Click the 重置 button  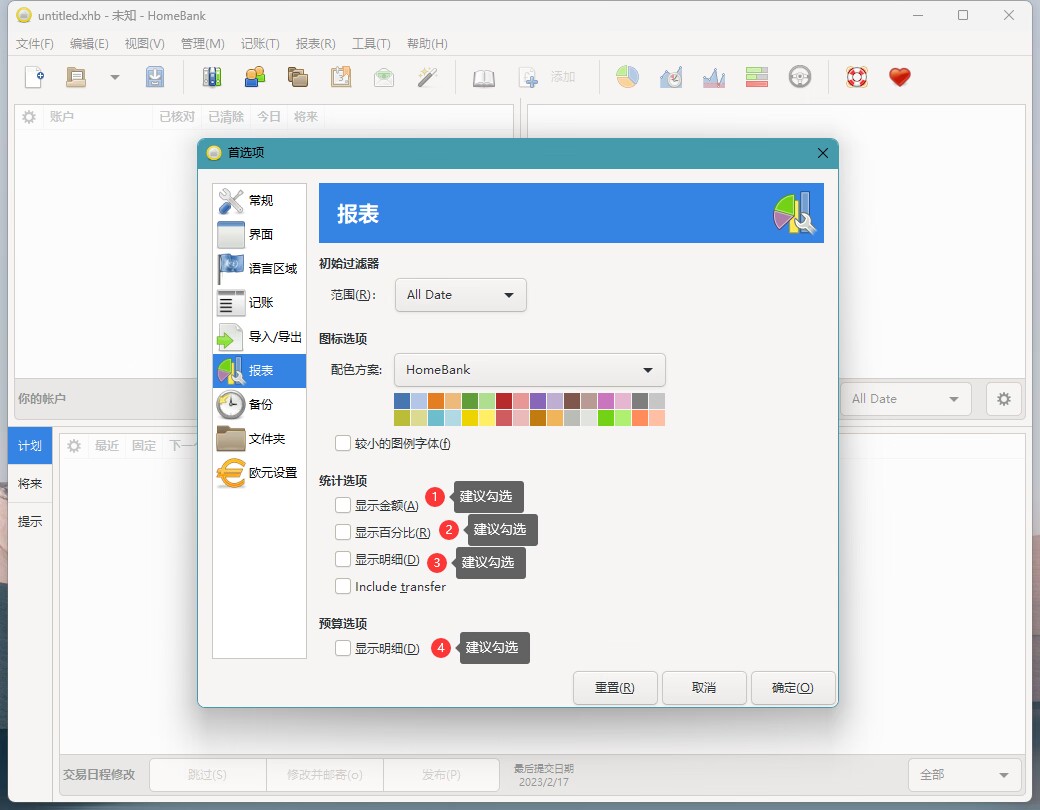(x=615, y=688)
